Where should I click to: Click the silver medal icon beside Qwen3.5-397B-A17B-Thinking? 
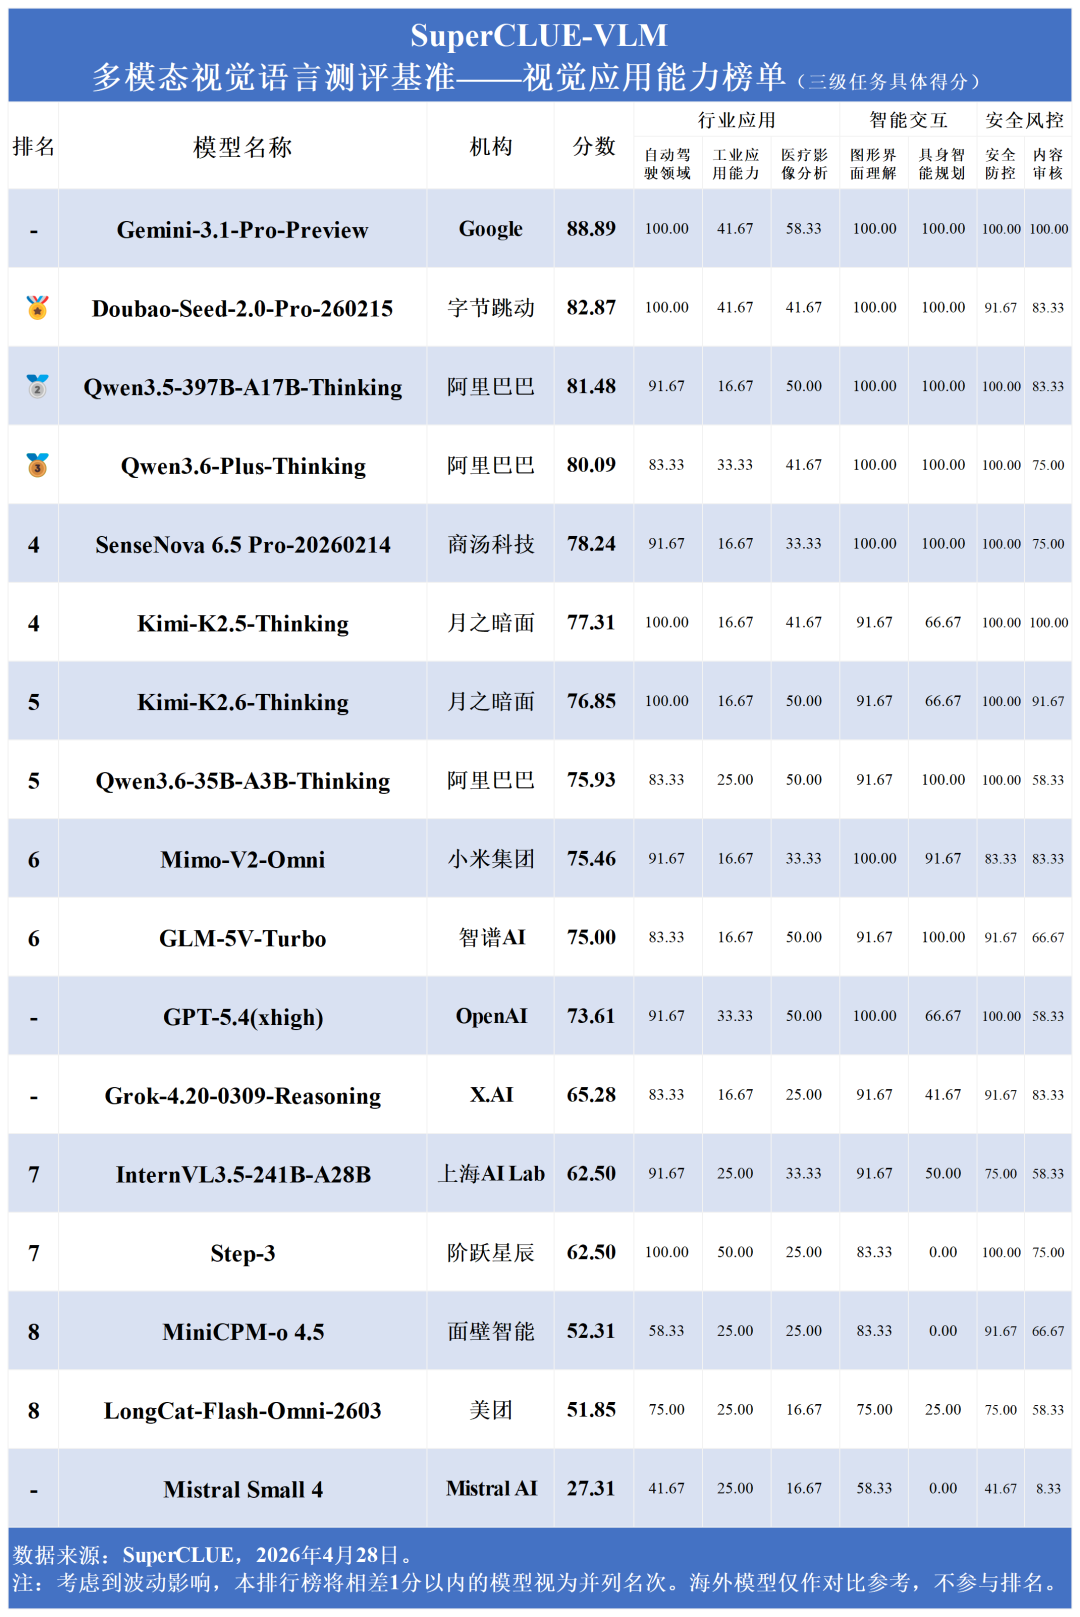tap(37, 386)
